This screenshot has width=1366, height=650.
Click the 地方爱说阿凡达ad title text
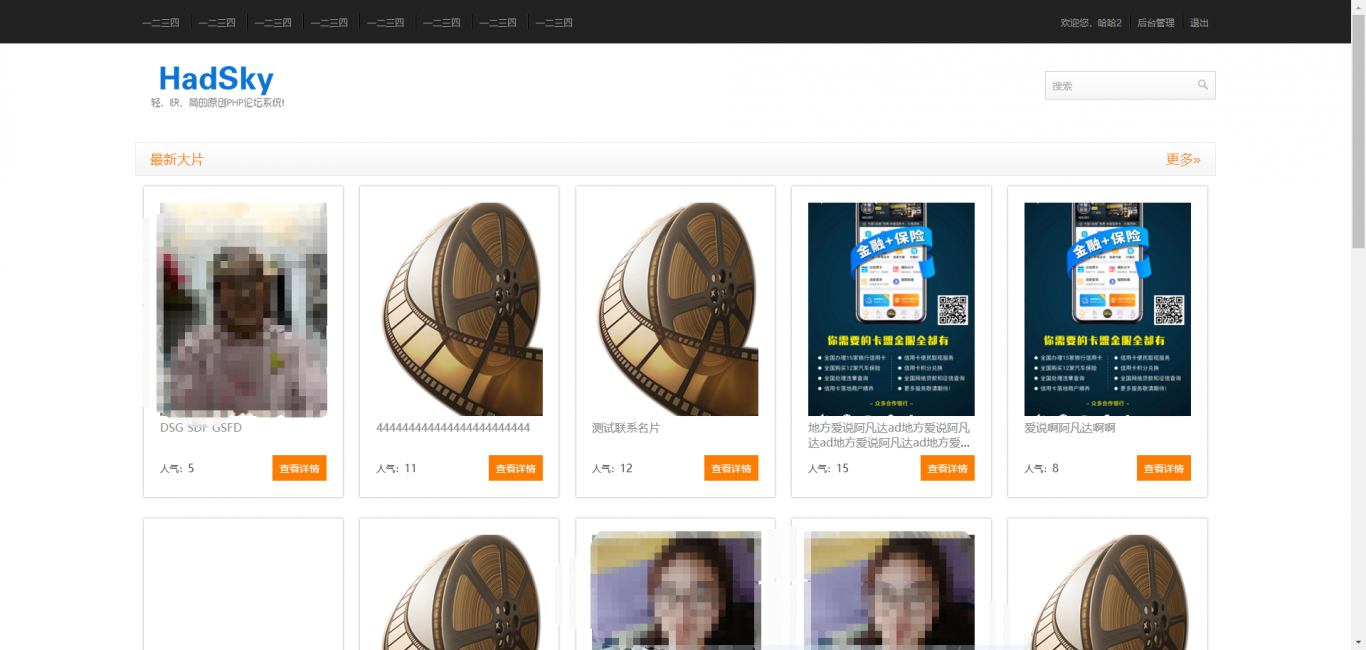pos(890,435)
